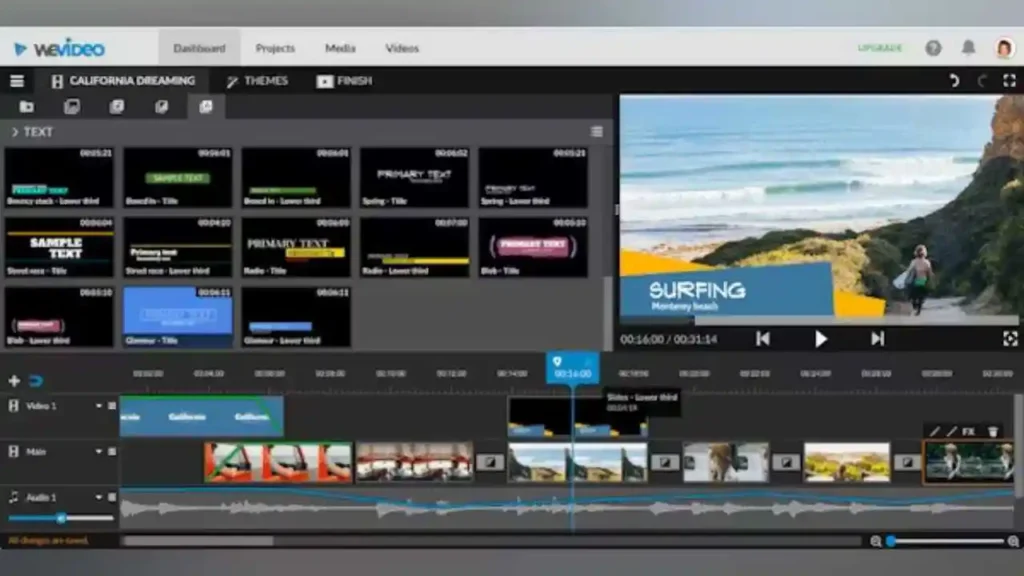1024x576 pixels.
Task: Click the timeline vertical scrollbar
Action: 1019,444
